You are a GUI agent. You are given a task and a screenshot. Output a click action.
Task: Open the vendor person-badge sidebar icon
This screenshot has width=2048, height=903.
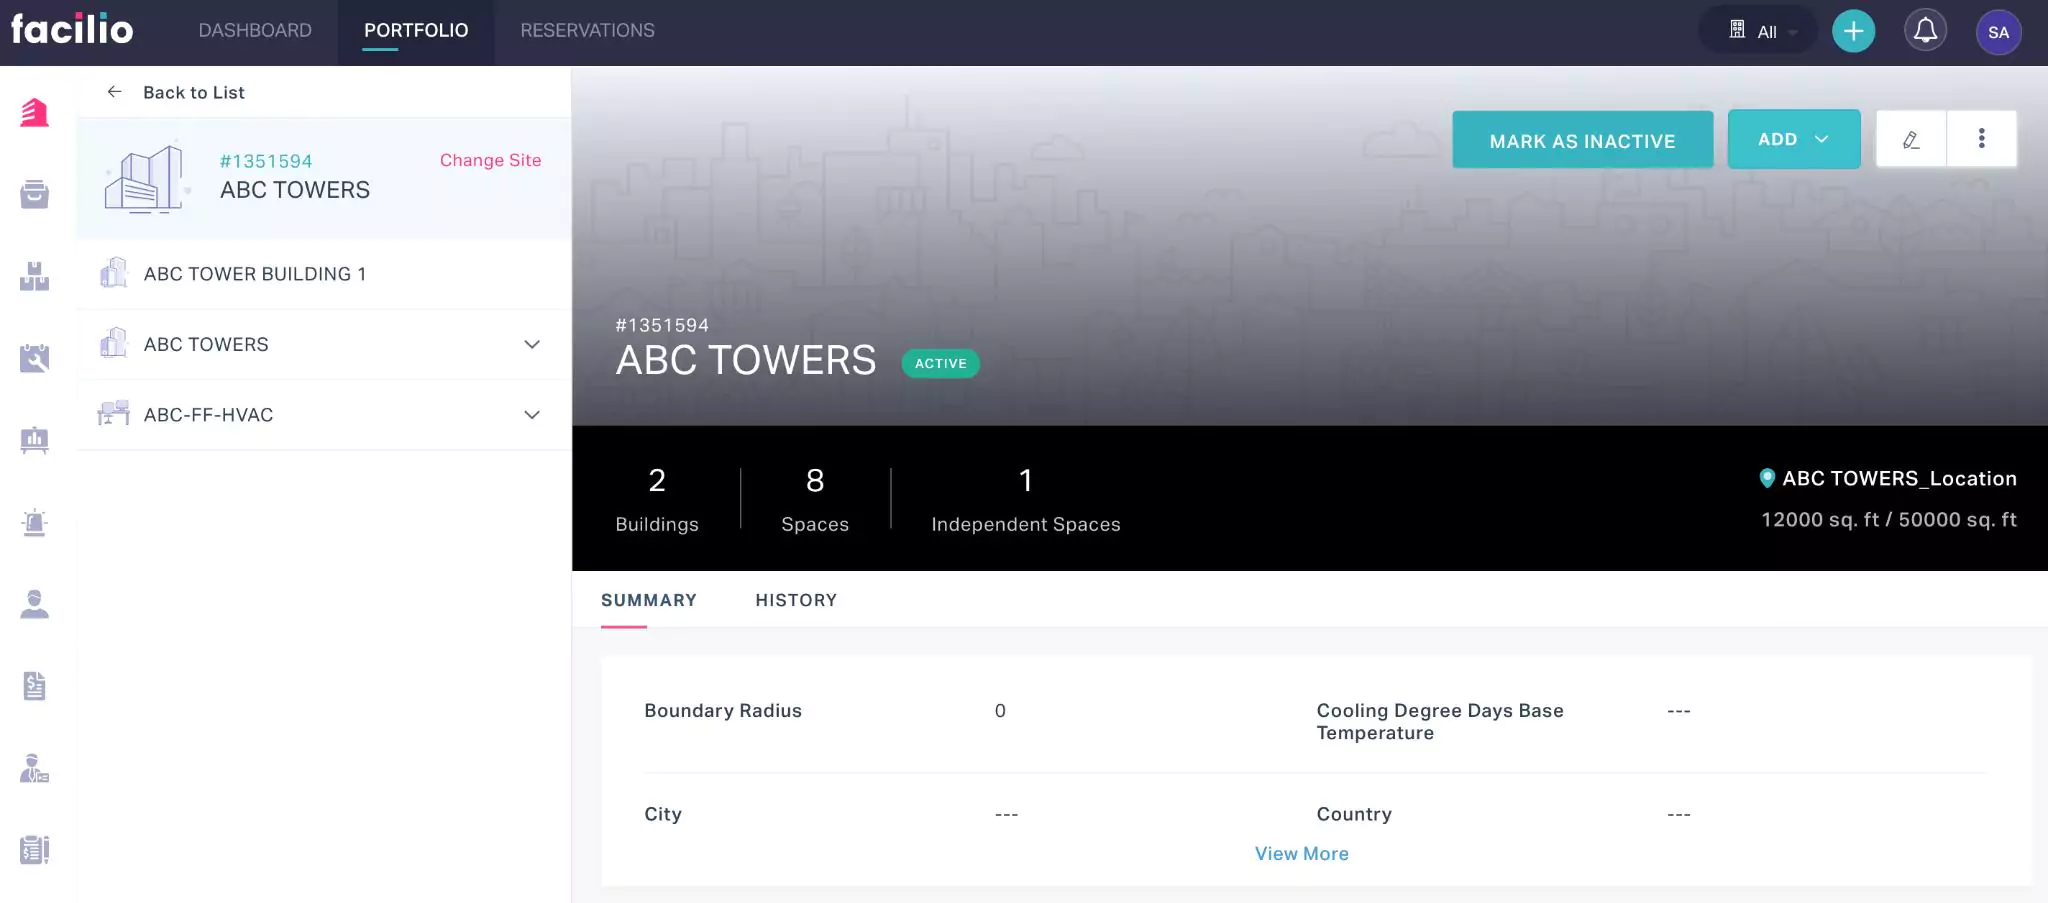[x=35, y=768]
